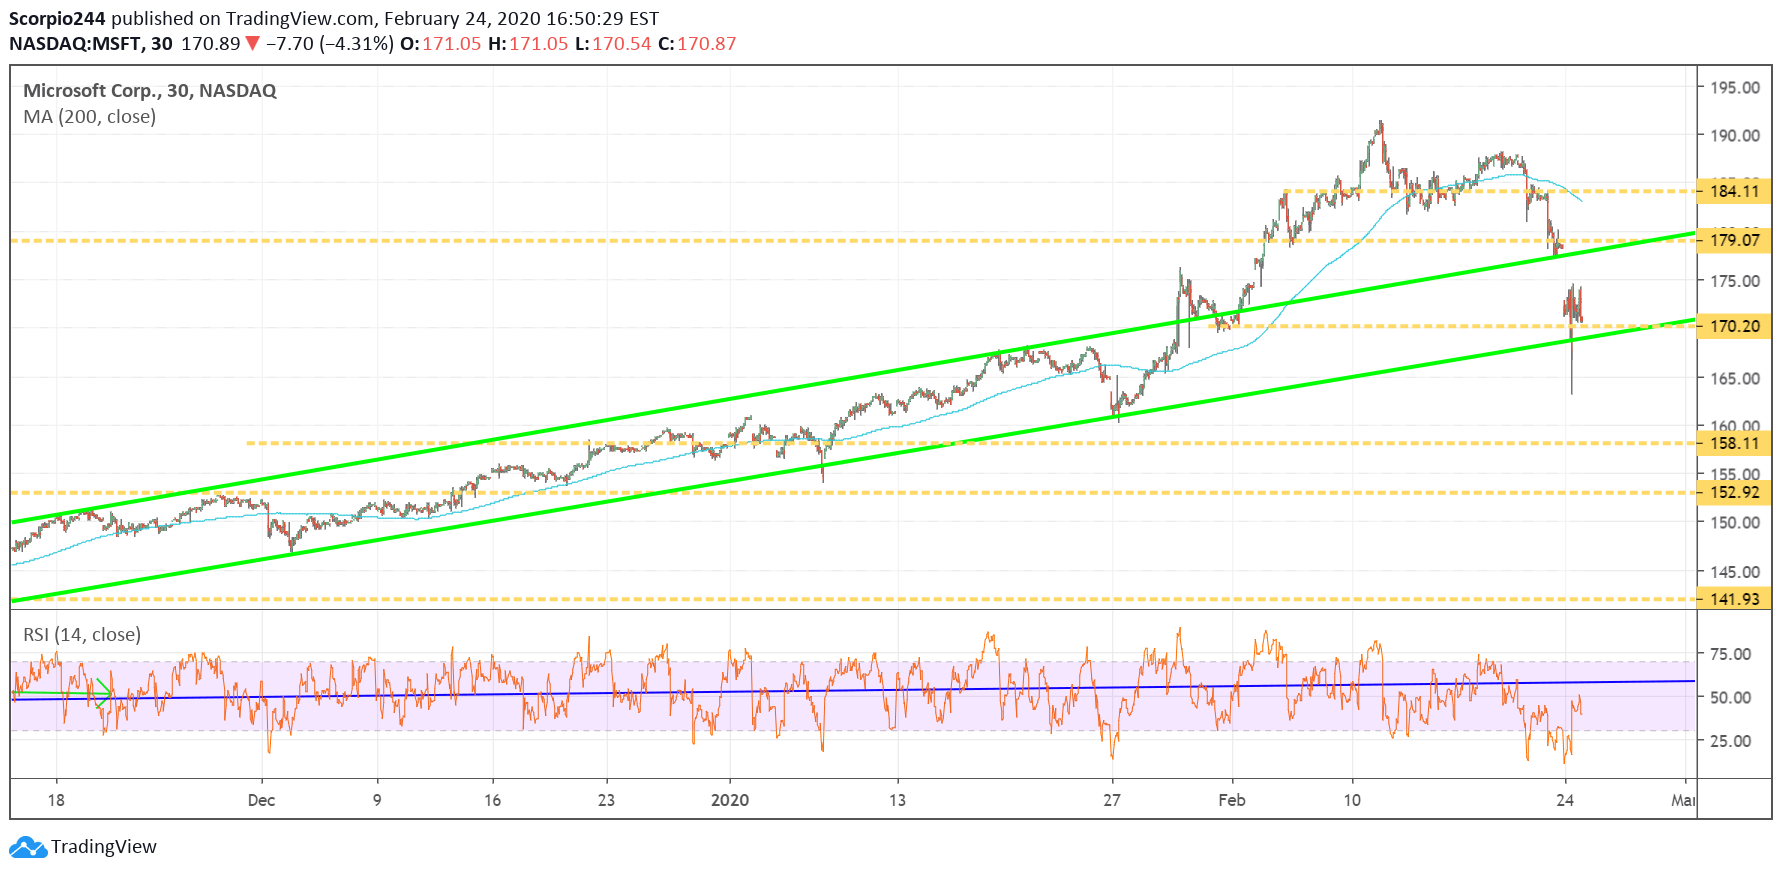Click the 16 date on time axis

pyautogui.click(x=492, y=800)
